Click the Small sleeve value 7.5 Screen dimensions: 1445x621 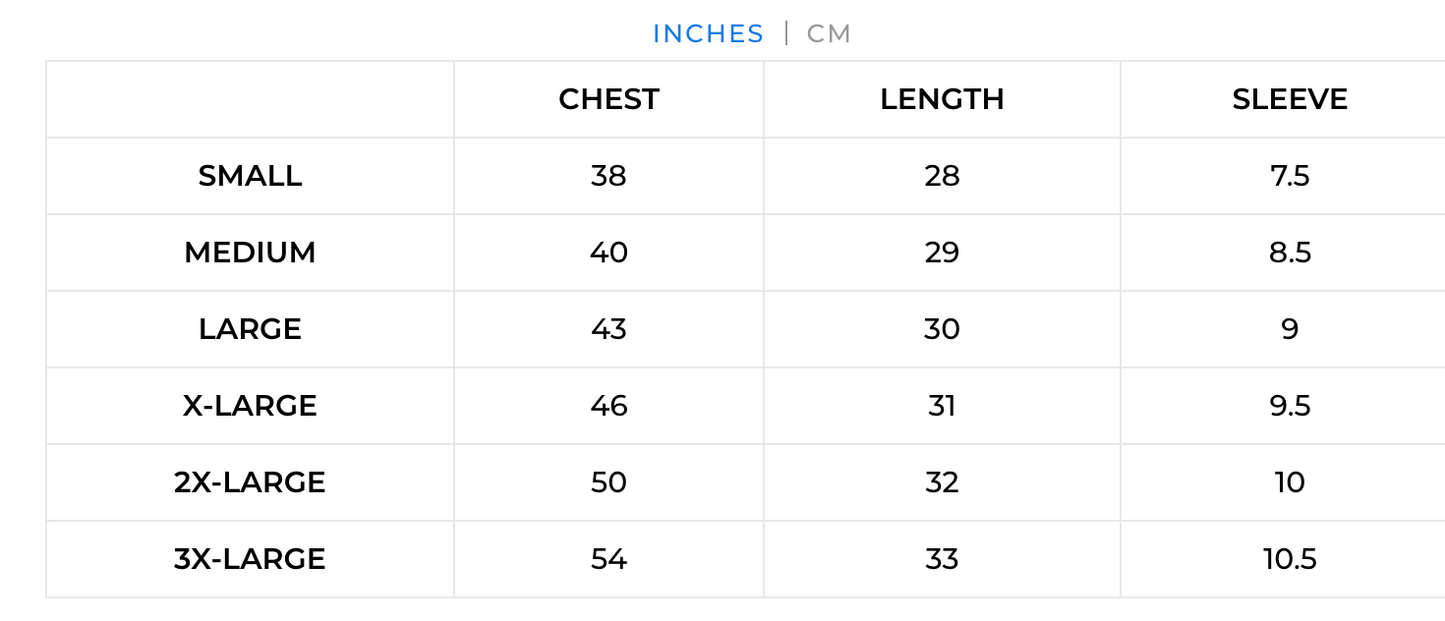tap(1289, 176)
